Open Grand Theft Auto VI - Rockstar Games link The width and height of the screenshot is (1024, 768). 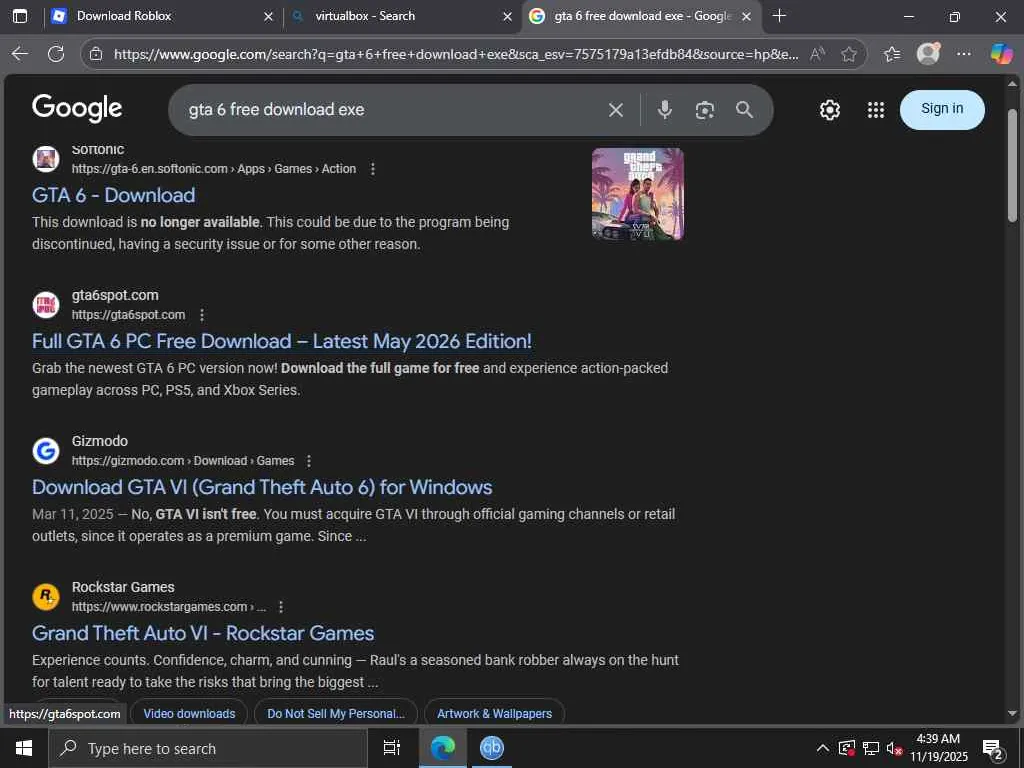tap(203, 633)
